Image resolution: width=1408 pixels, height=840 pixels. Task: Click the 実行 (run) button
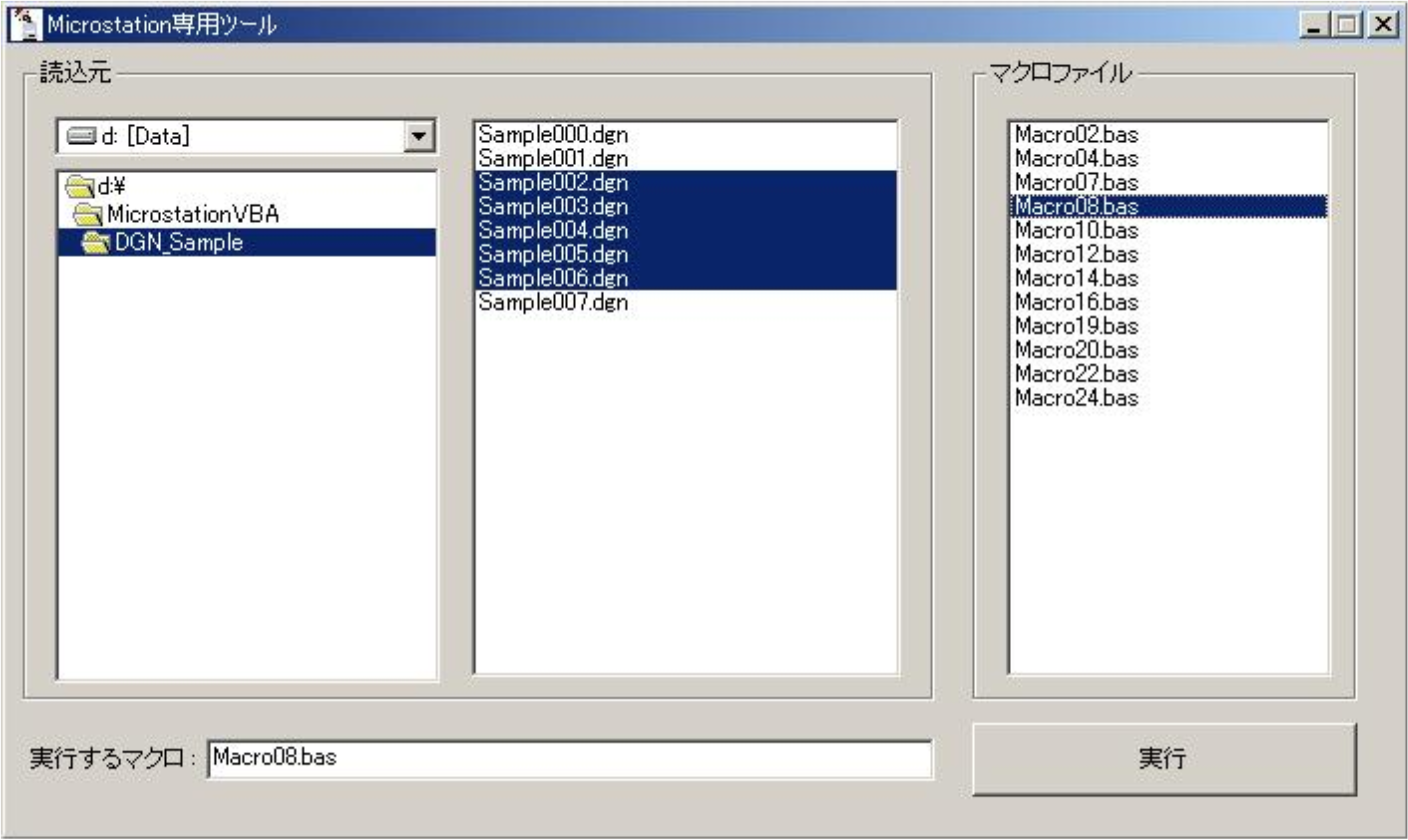coord(1164,759)
